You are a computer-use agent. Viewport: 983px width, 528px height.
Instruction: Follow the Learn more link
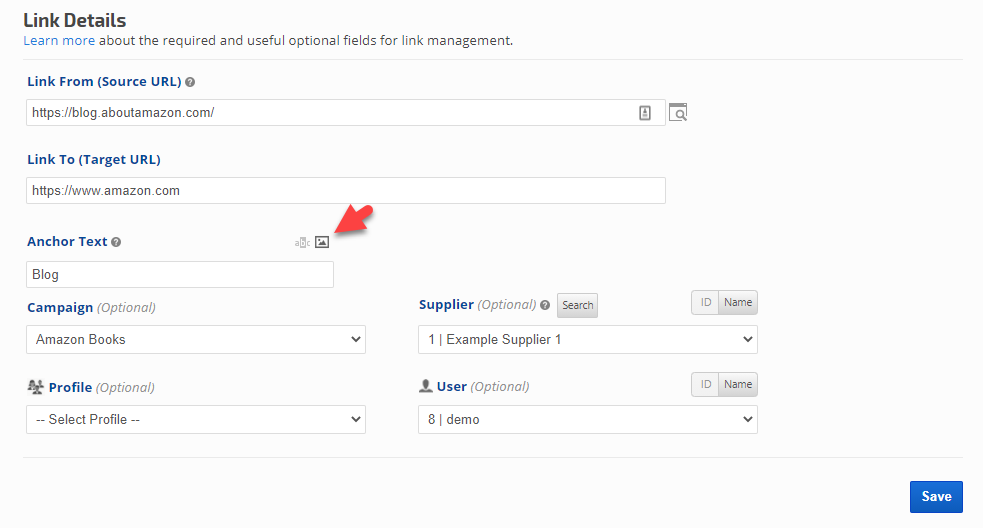59,41
